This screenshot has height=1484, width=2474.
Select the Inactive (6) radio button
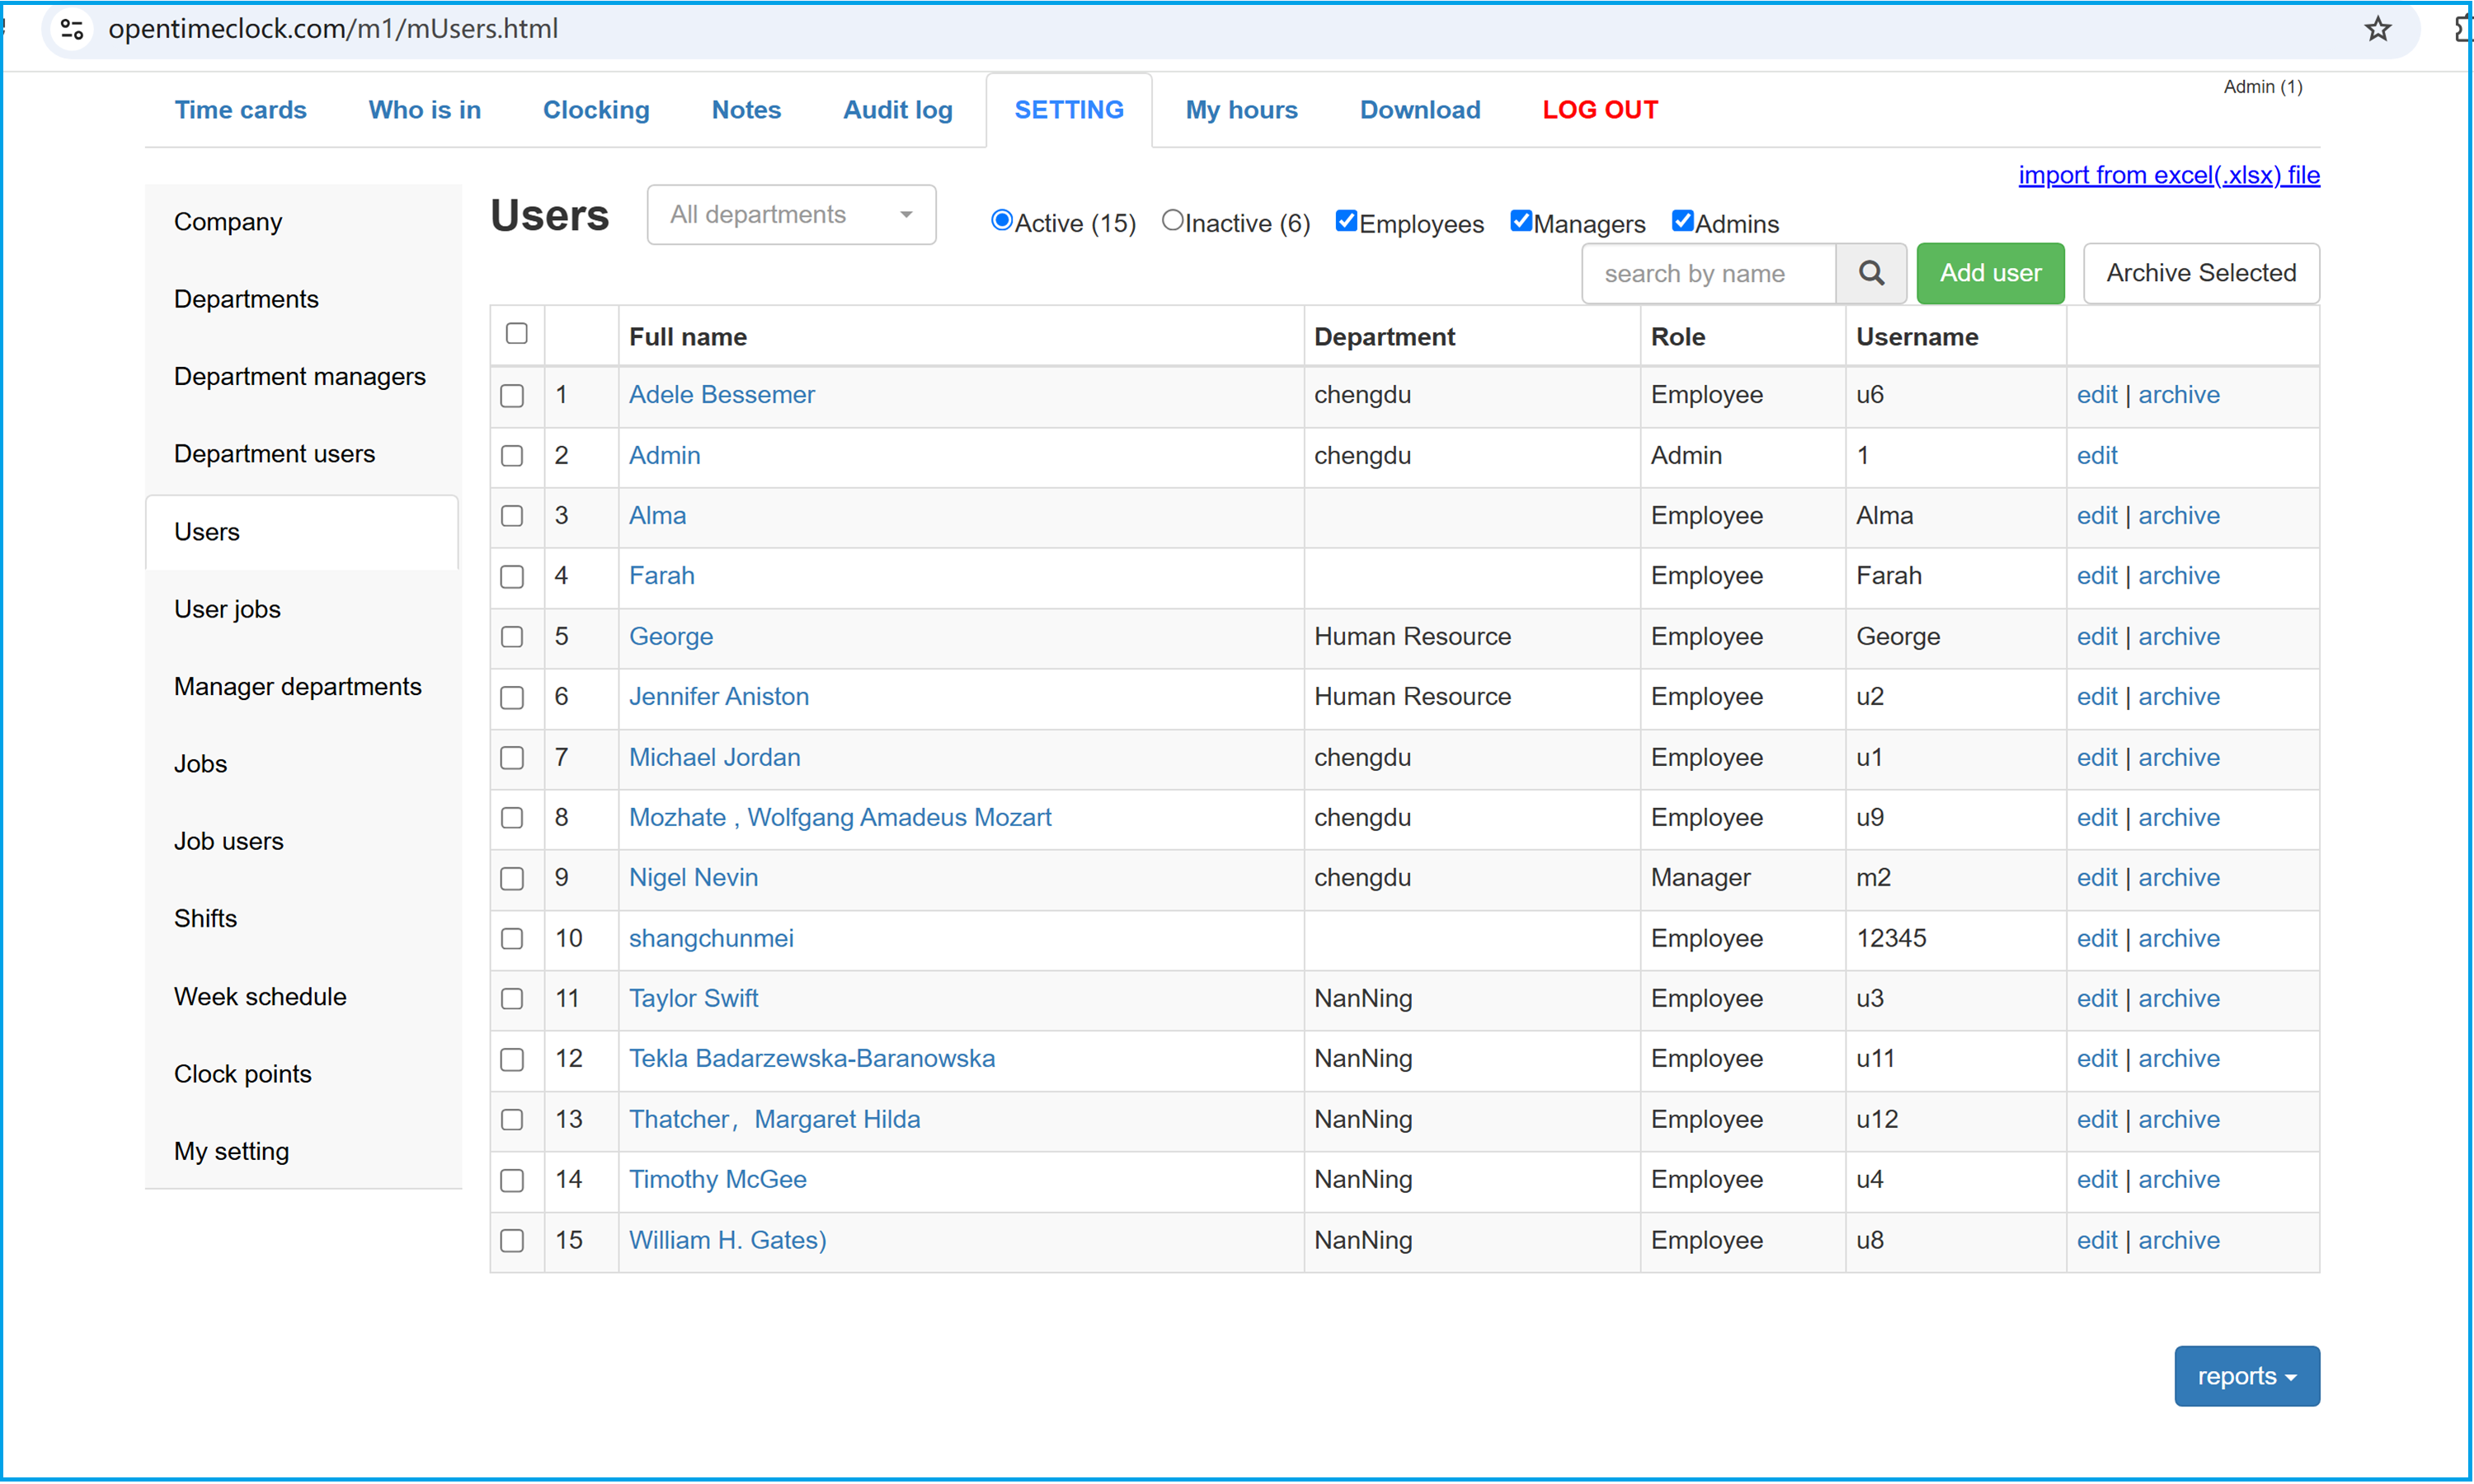tap(1172, 220)
